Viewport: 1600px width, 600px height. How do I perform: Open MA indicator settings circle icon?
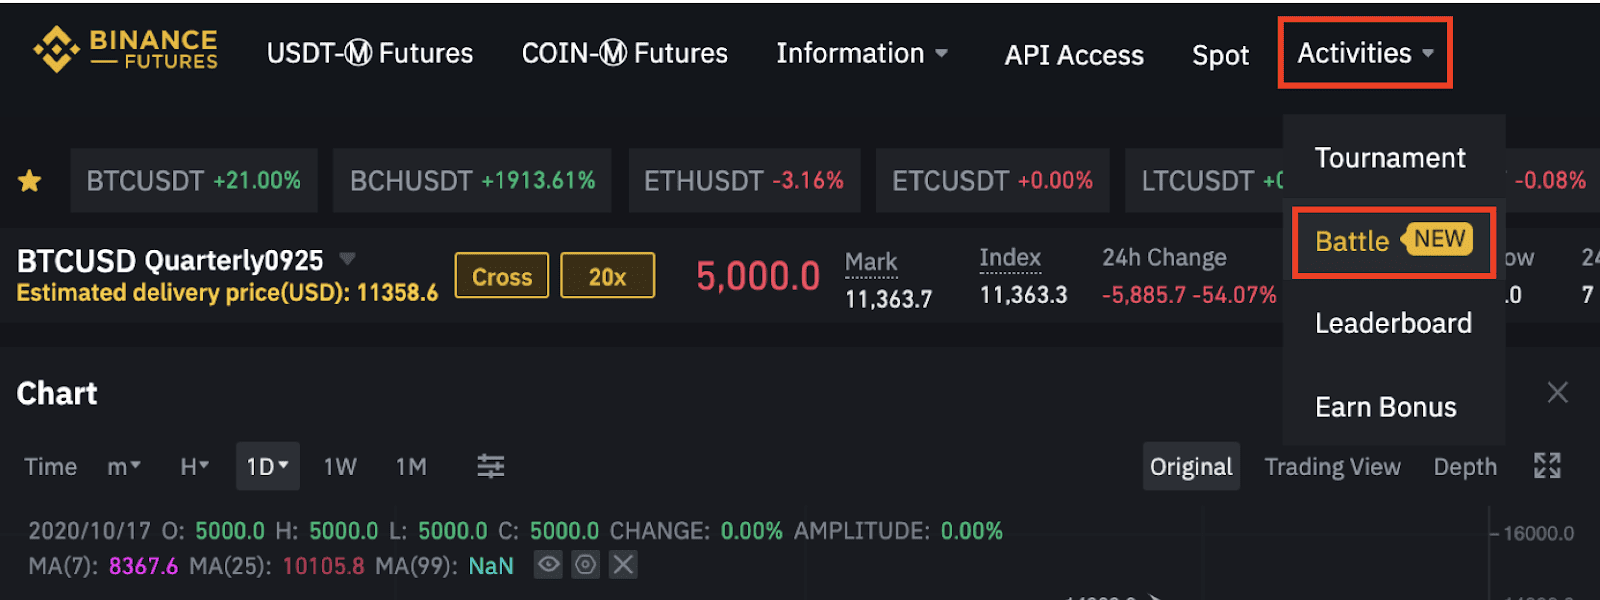pyautogui.click(x=586, y=565)
